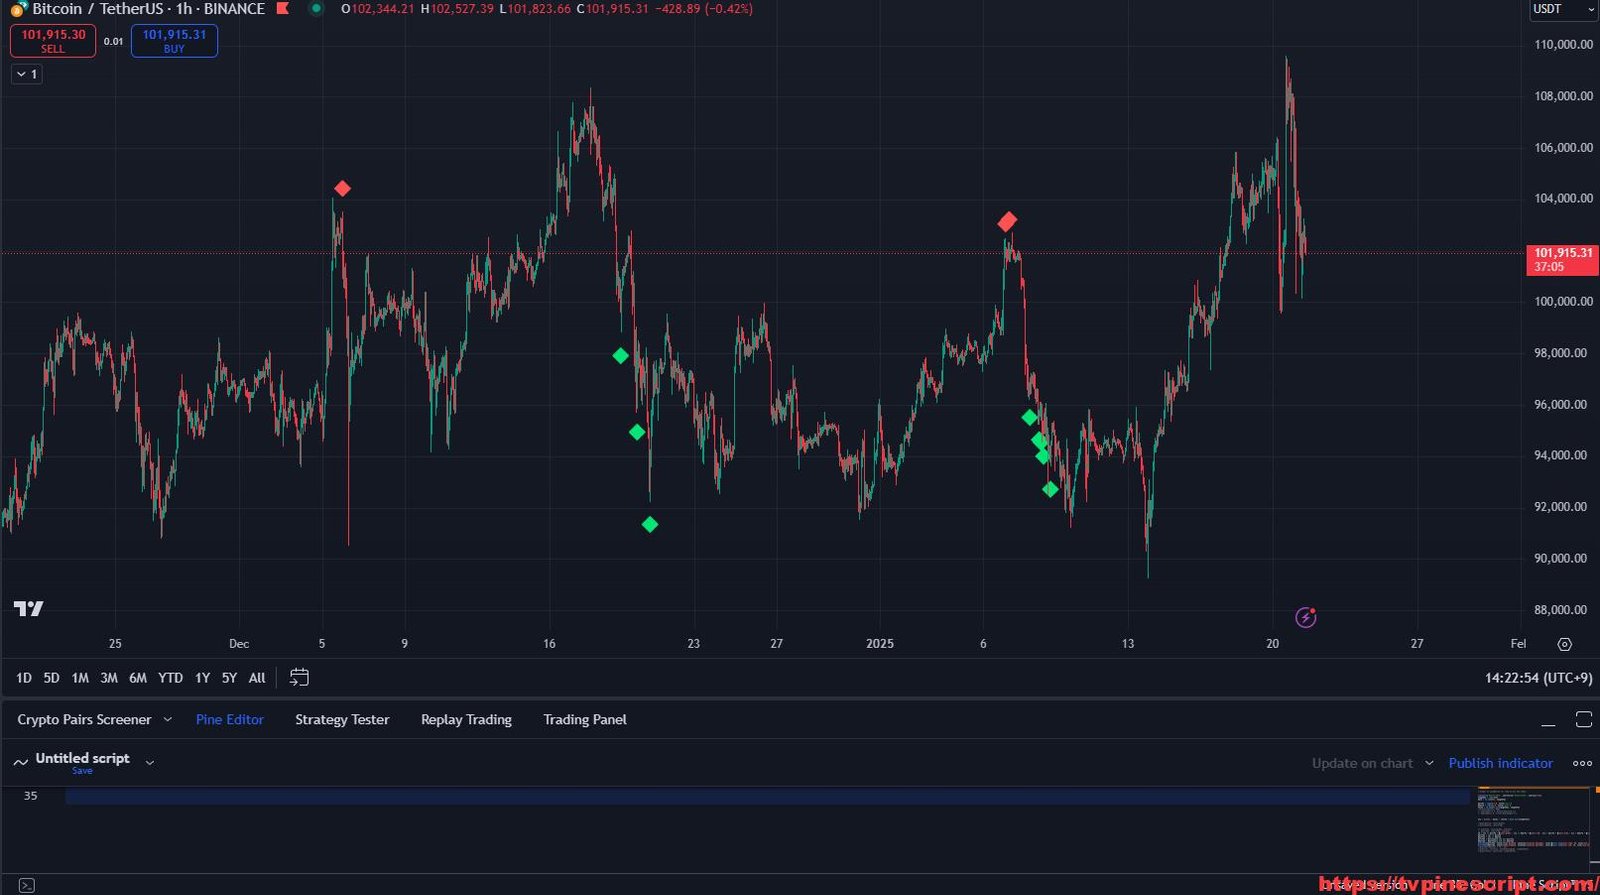The height and width of the screenshot is (895, 1600).
Task: Expand the collapsed indicators legend
Action: point(27,74)
